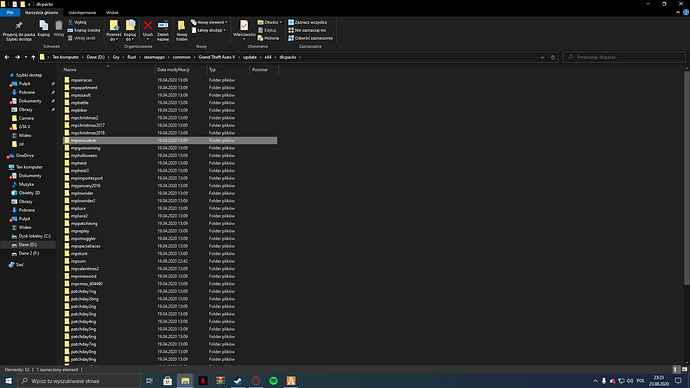Open Microsoft Store from the taskbar
Viewport: 690px width, 388px height.
pyautogui.click(x=168, y=381)
